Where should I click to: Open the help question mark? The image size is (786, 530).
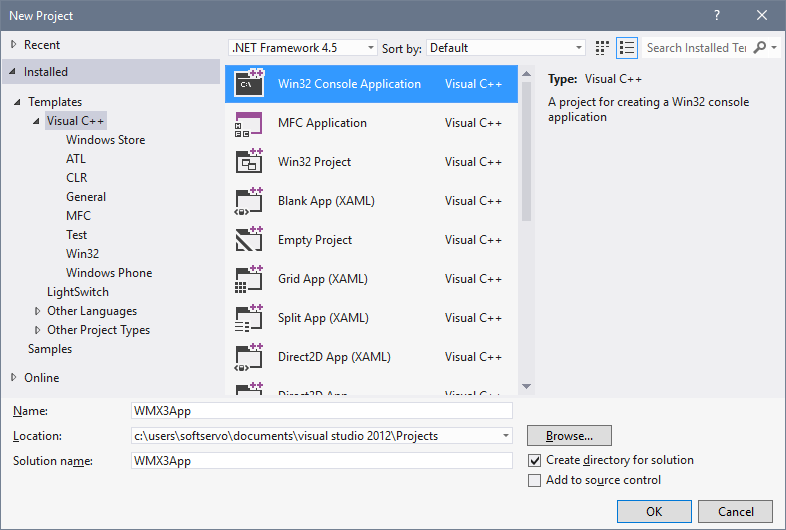(x=717, y=15)
